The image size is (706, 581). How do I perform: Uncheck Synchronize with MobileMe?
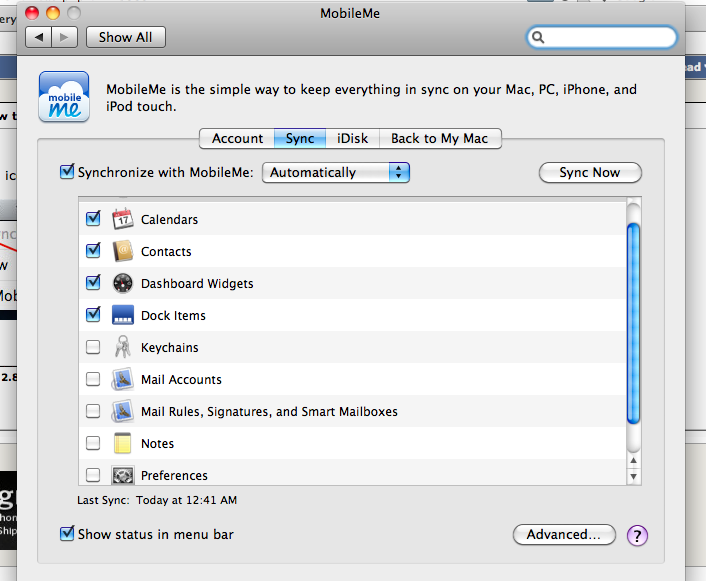67,172
